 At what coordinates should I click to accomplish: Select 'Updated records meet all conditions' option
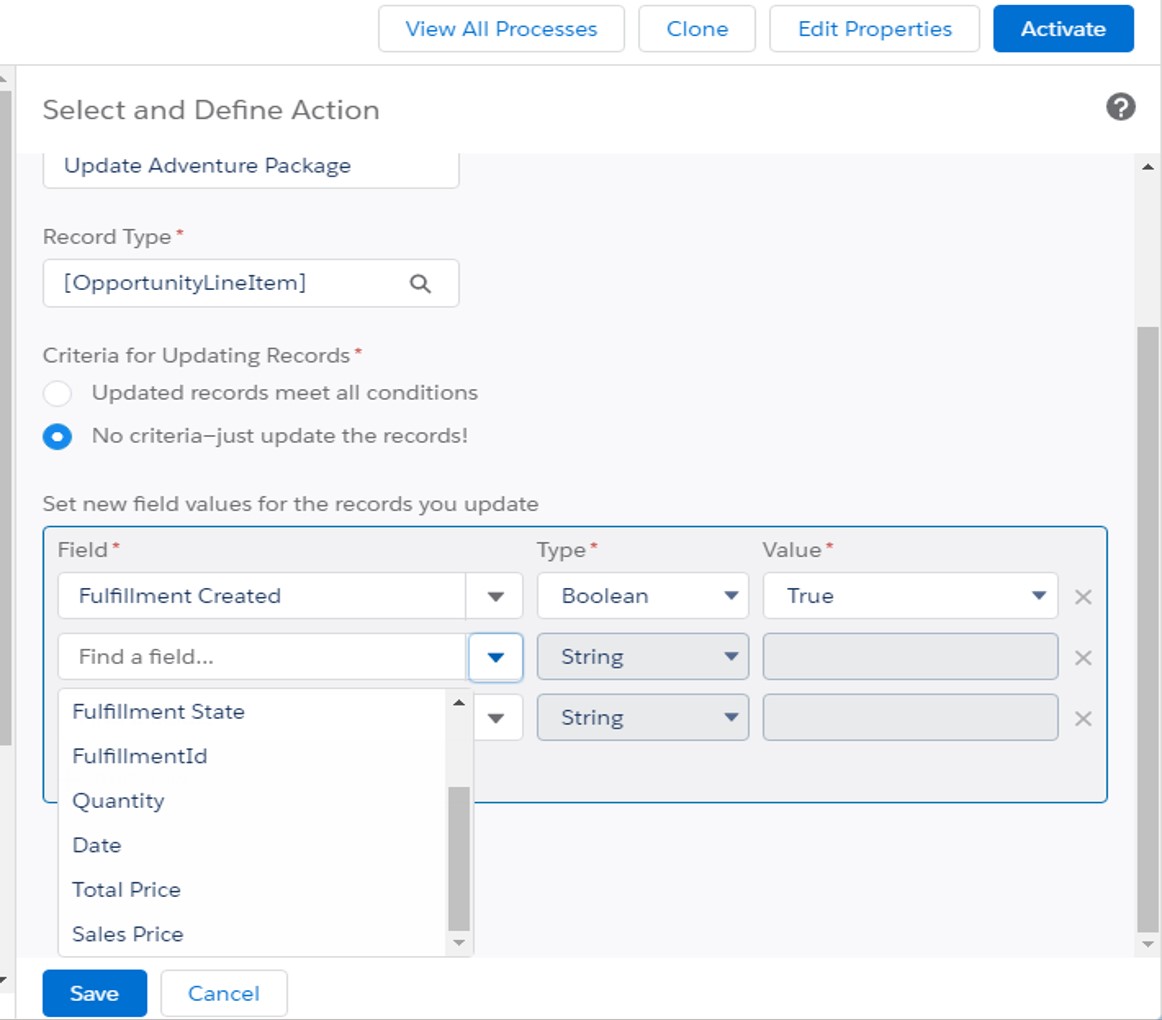(x=58, y=393)
